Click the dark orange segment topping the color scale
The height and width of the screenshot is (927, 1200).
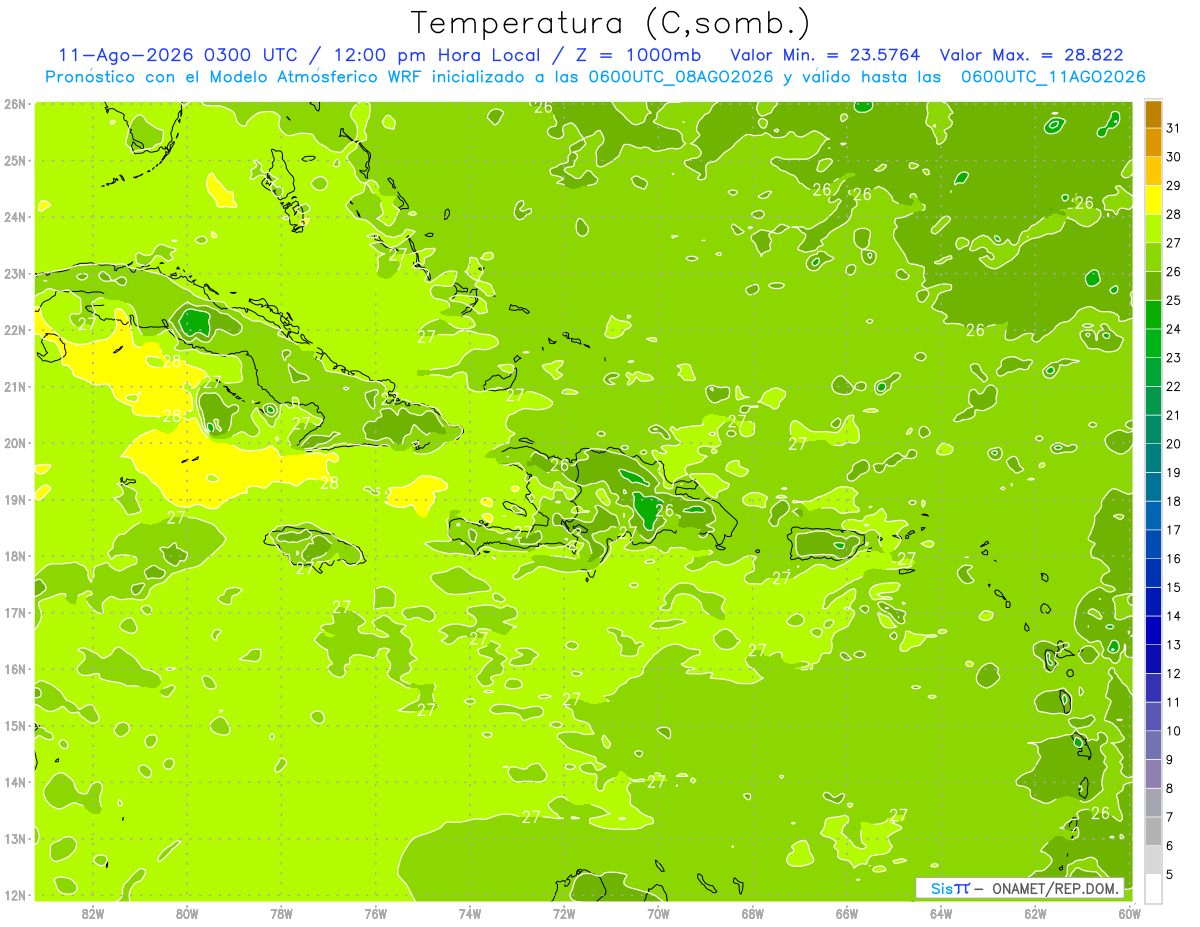coord(1153,113)
